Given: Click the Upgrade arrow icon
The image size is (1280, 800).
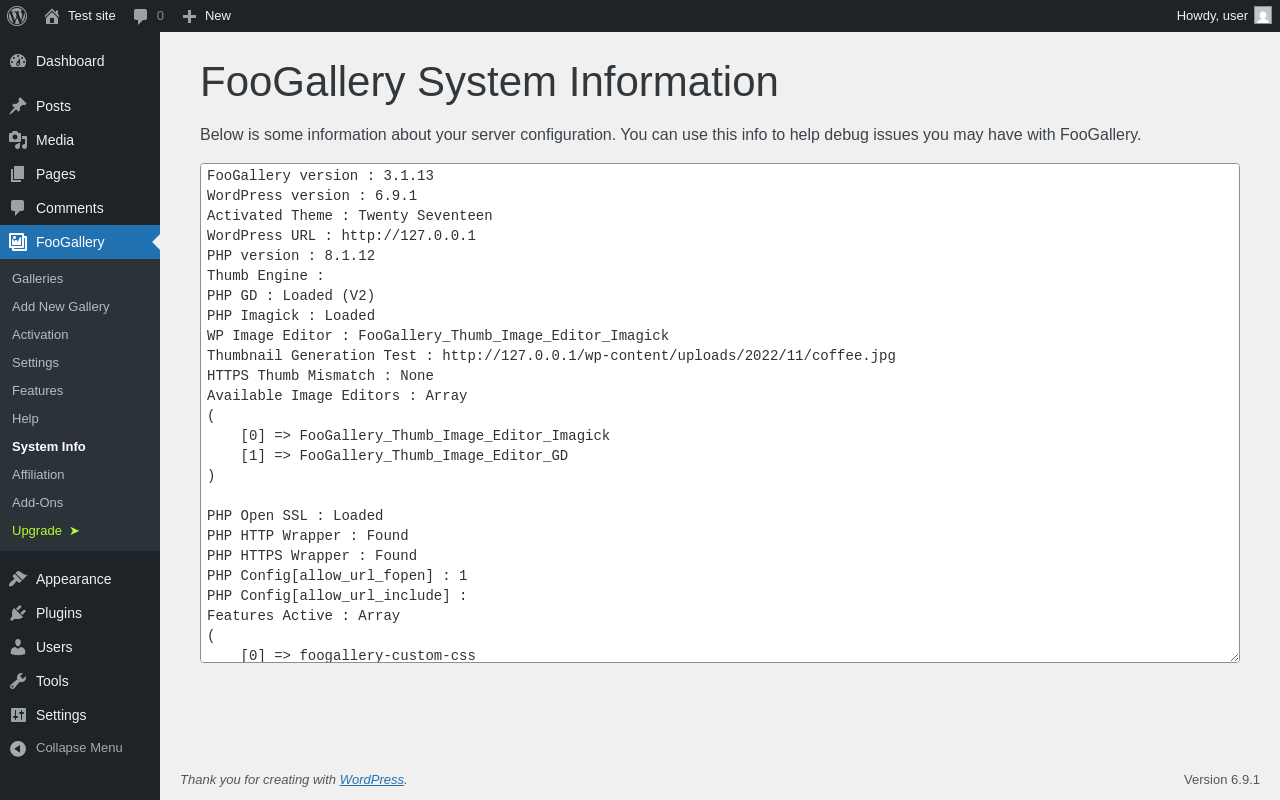Looking at the screenshot, I should point(74,531).
